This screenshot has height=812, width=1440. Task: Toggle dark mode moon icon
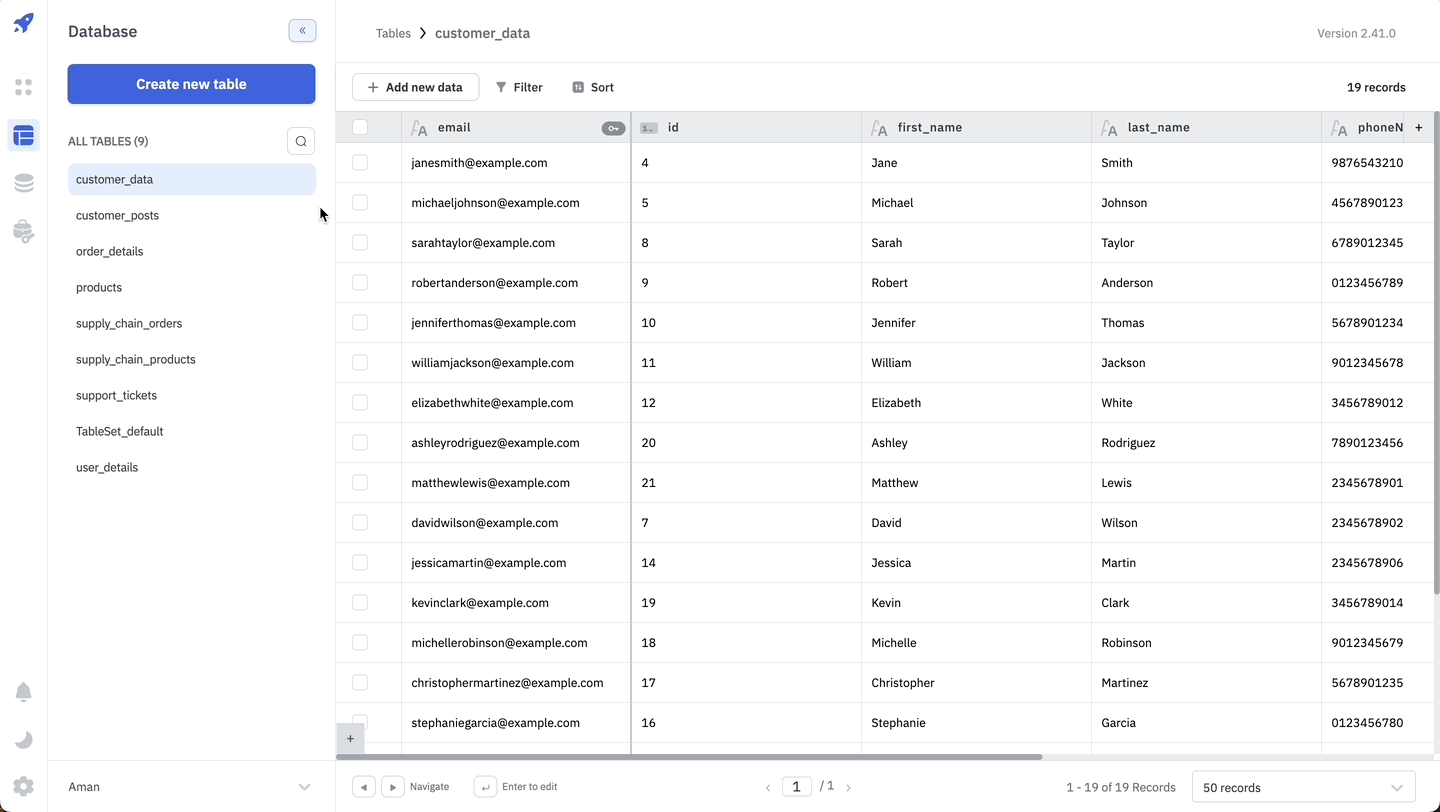pyautogui.click(x=24, y=740)
